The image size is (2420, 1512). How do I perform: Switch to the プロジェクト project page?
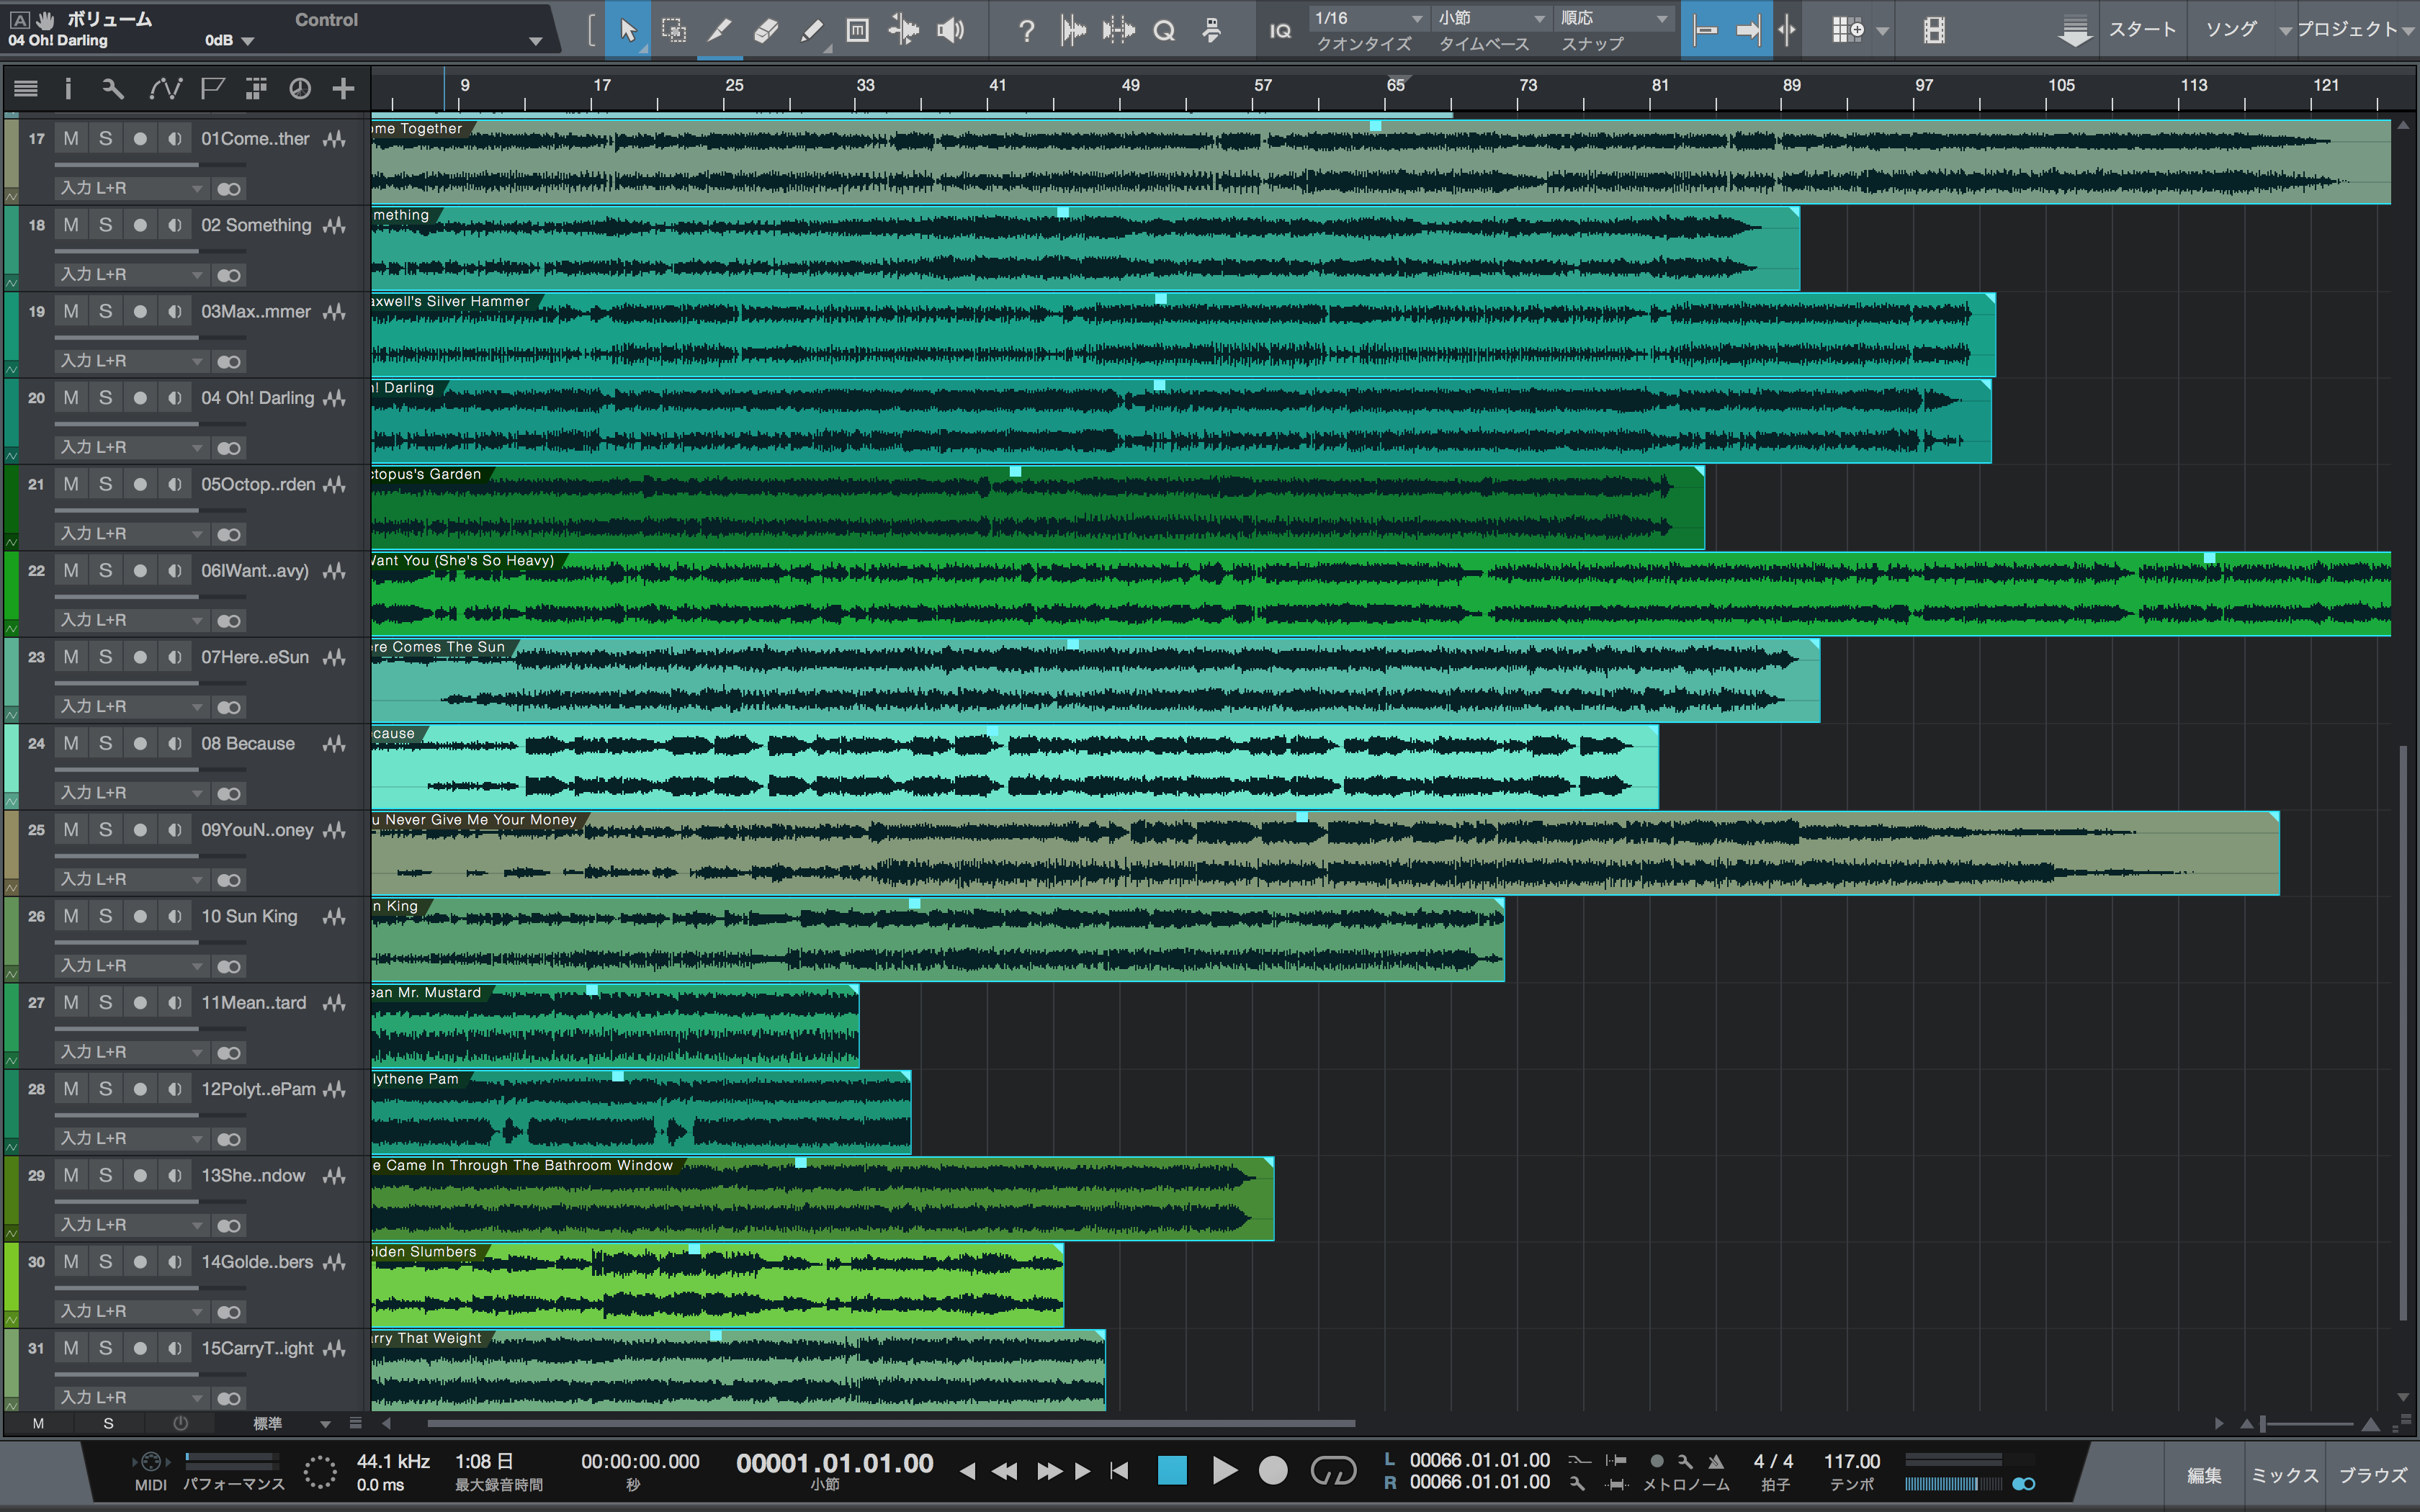(2346, 29)
